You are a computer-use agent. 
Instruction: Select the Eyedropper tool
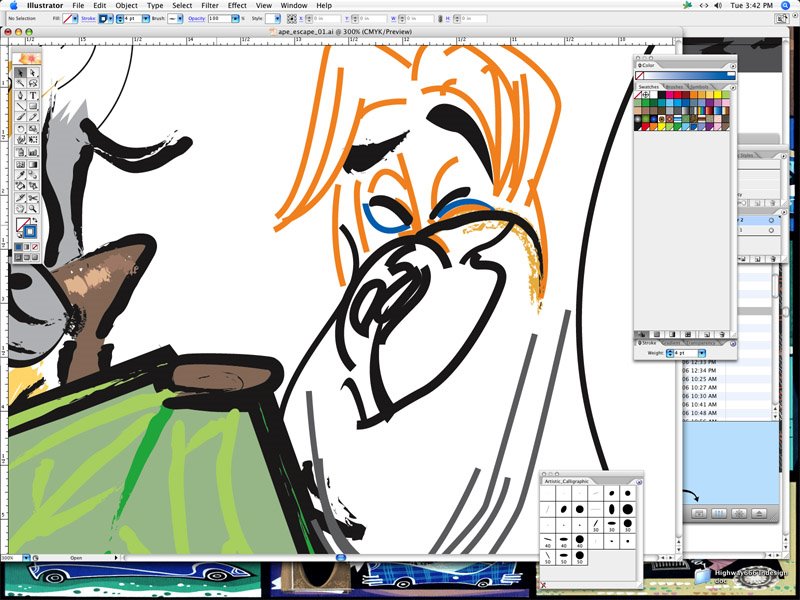click(20, 174)
